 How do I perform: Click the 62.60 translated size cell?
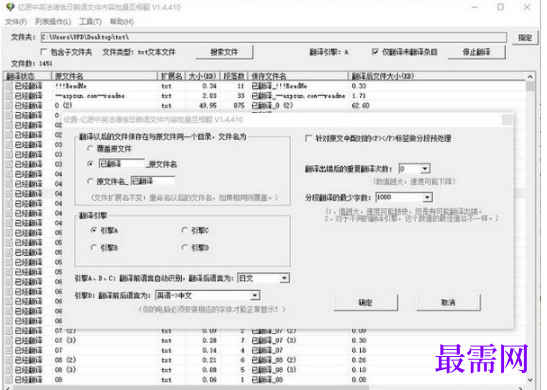(360, 105)
